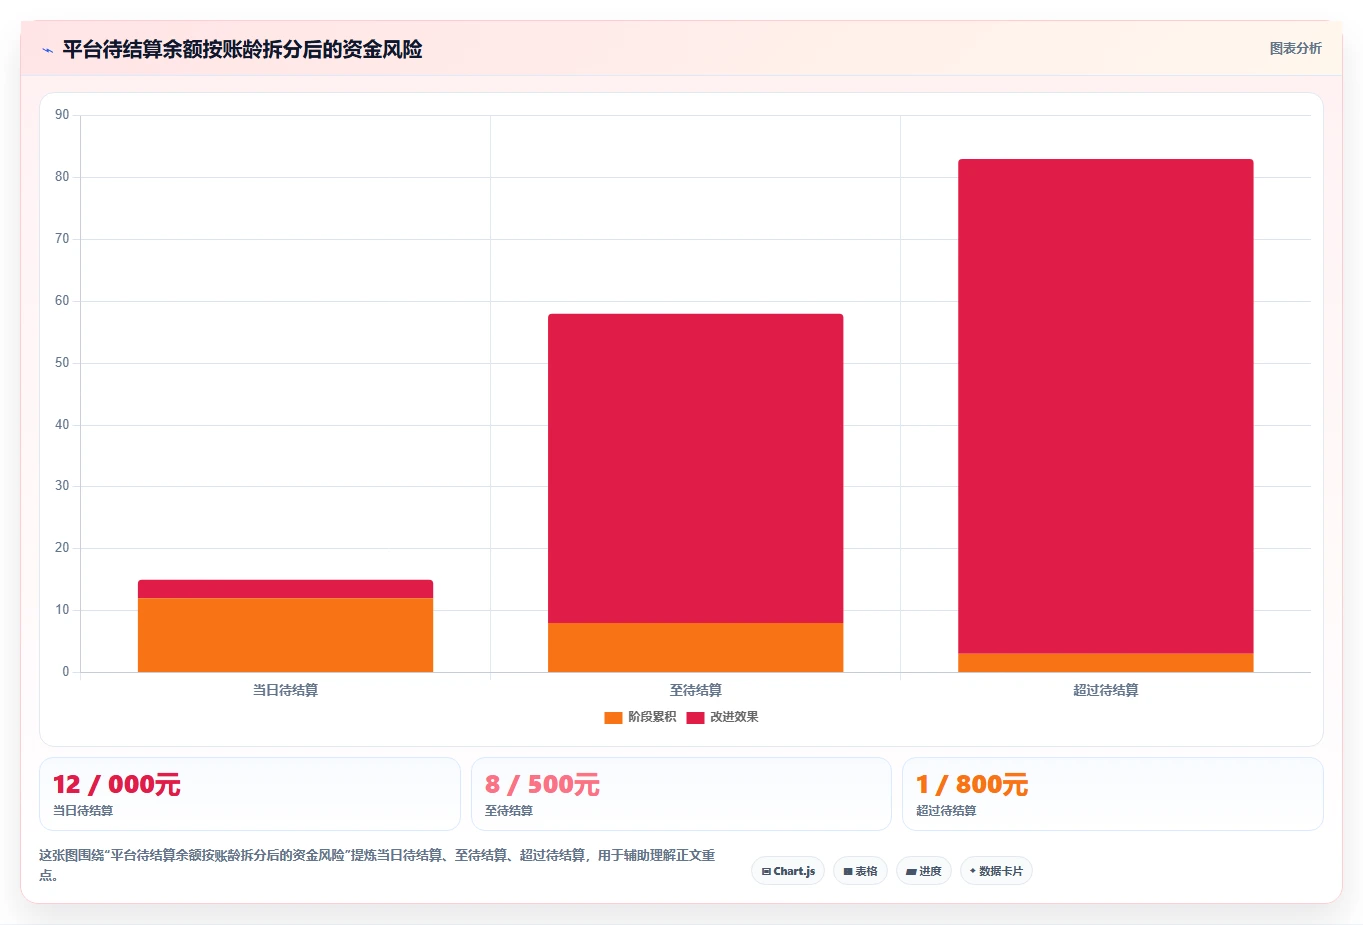Click the y-axis value 20
The width and height of the screenshot is (1363, 925).
62,548
